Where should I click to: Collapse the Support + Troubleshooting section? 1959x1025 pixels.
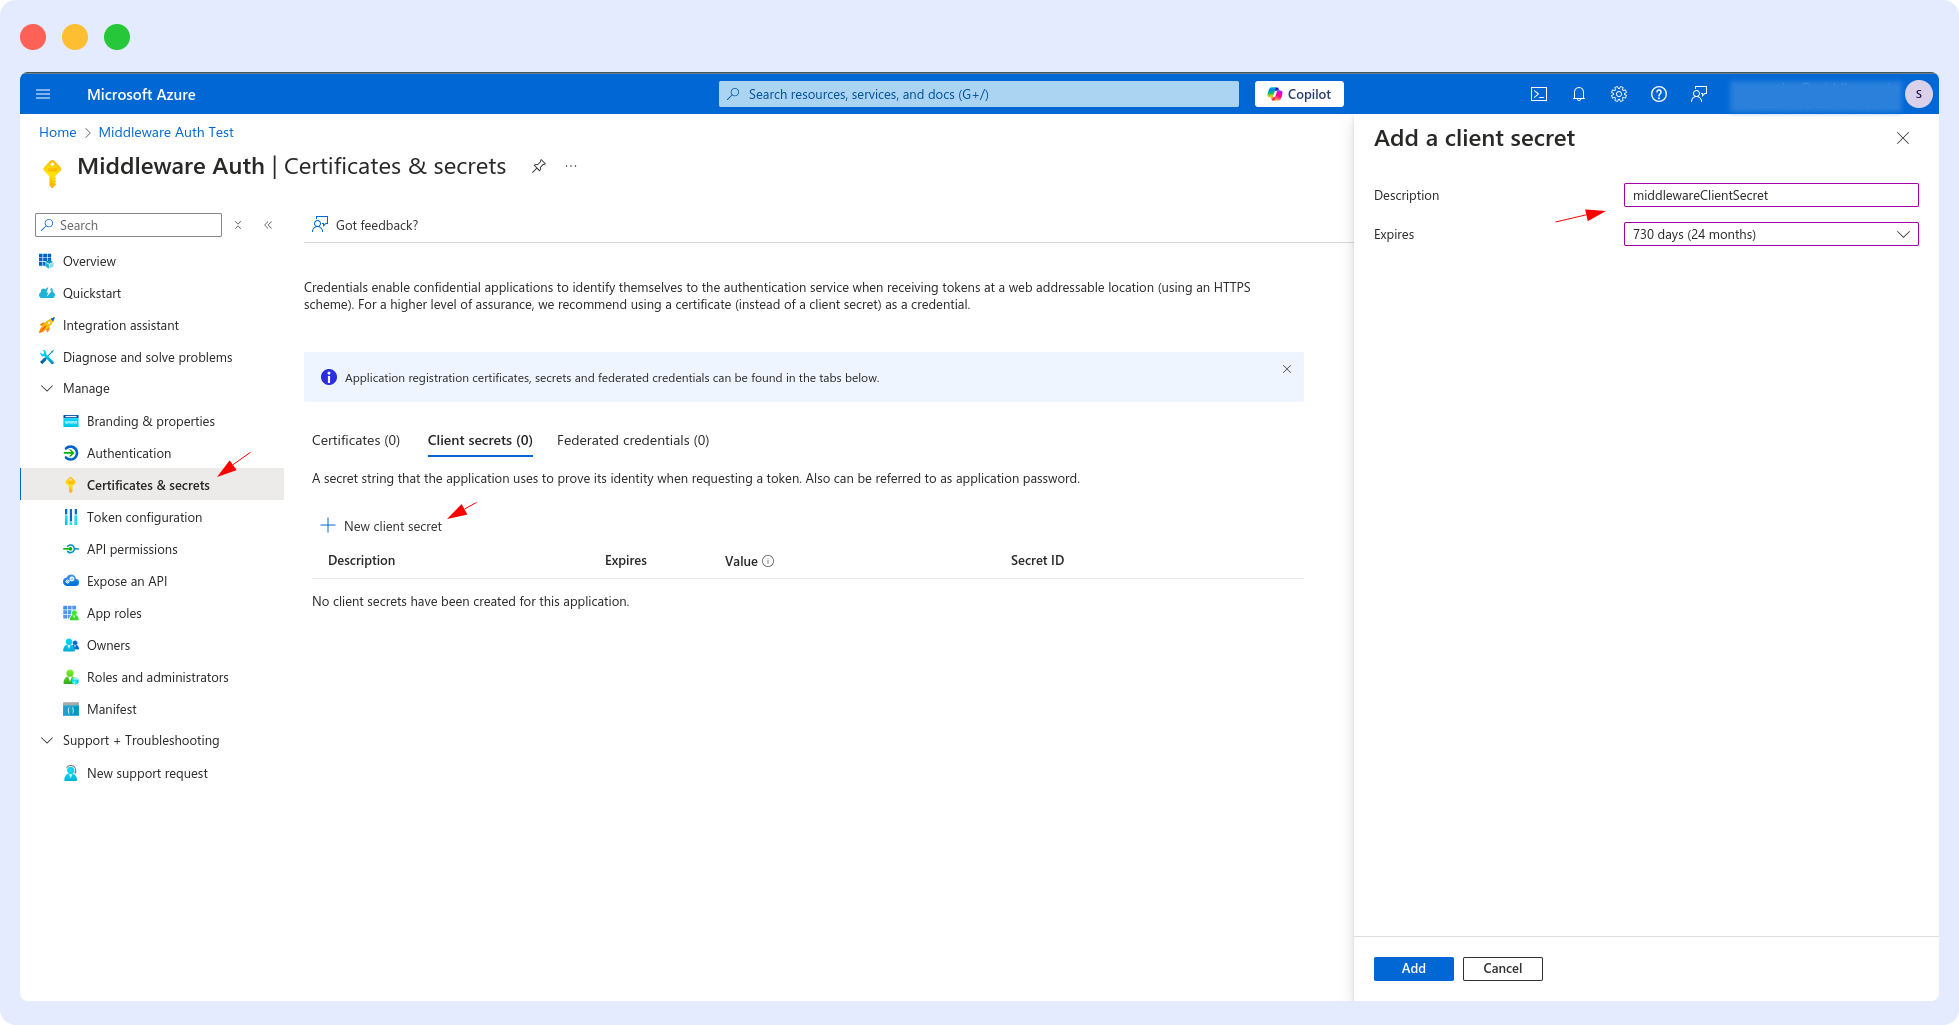pyautogui.click(x=47, y=740)
